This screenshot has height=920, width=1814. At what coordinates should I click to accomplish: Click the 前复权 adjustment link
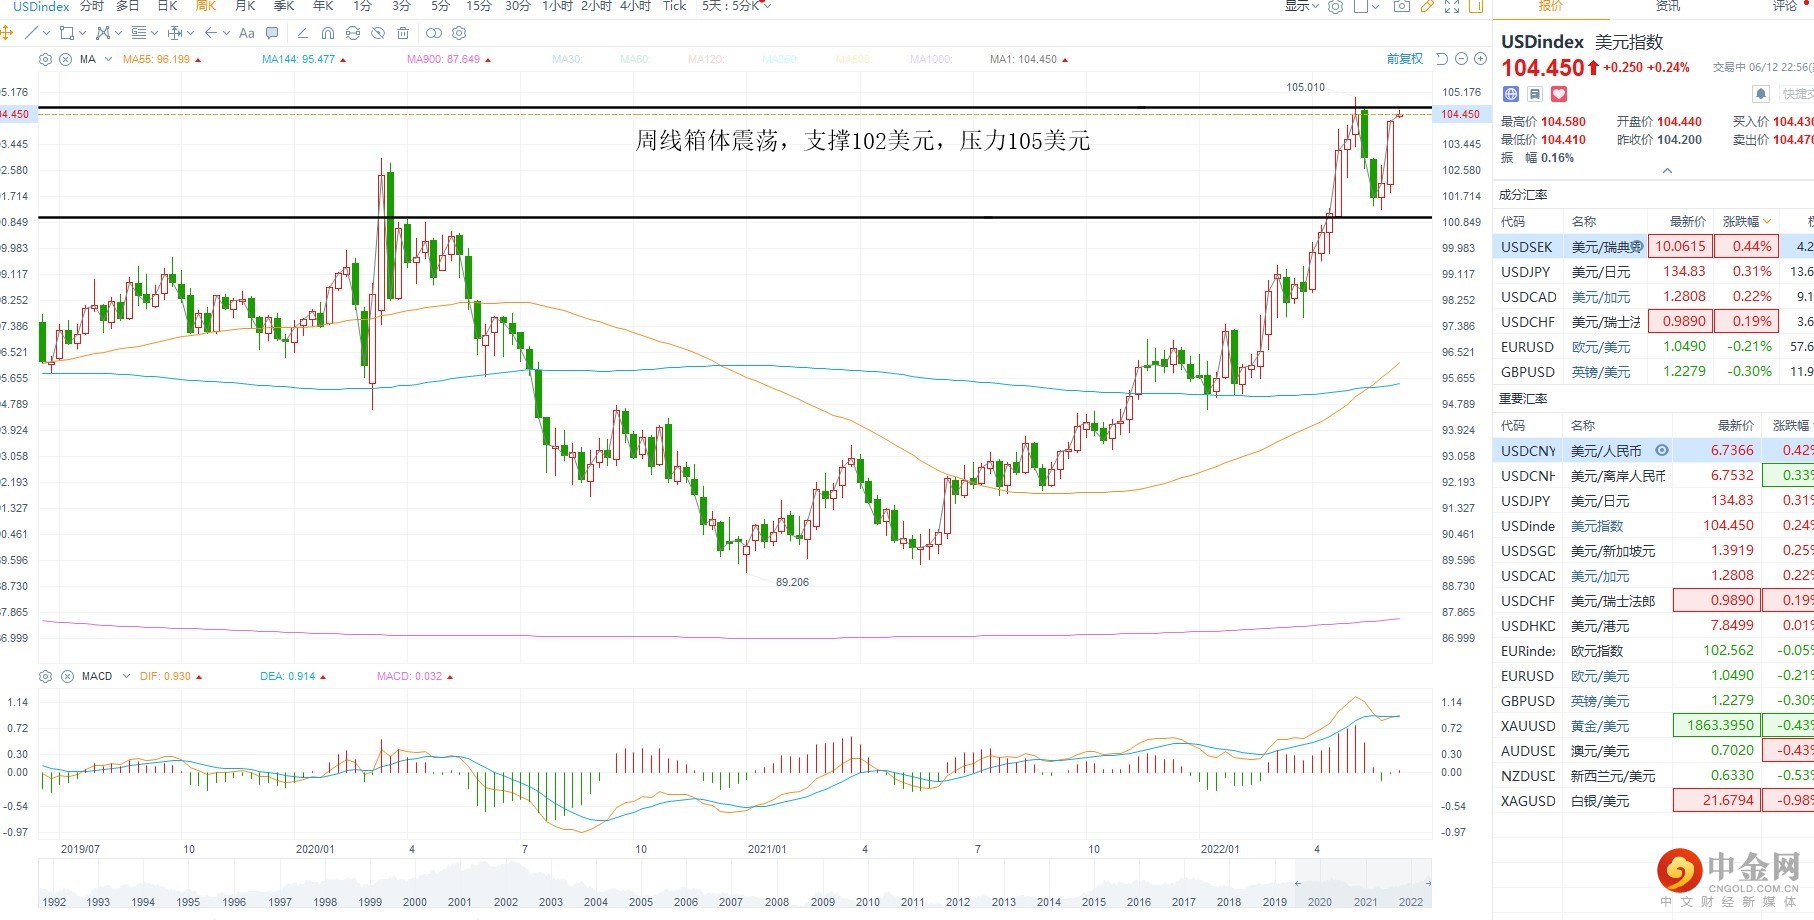coord(1404,59)
